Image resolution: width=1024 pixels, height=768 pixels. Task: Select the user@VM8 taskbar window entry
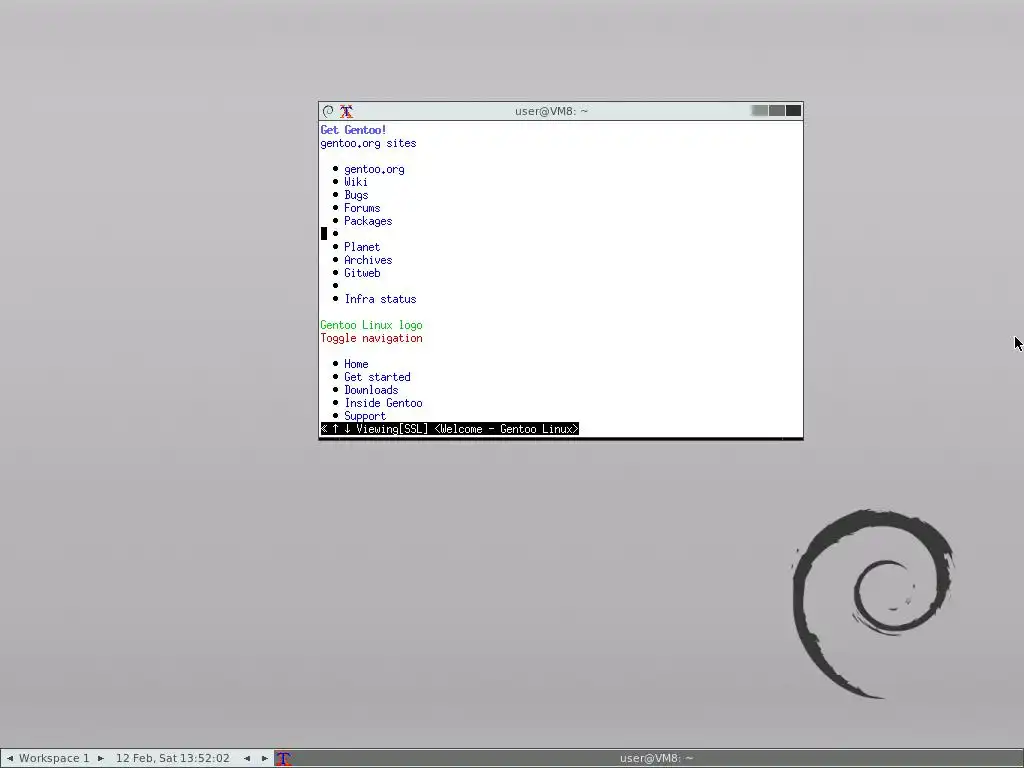656,758
